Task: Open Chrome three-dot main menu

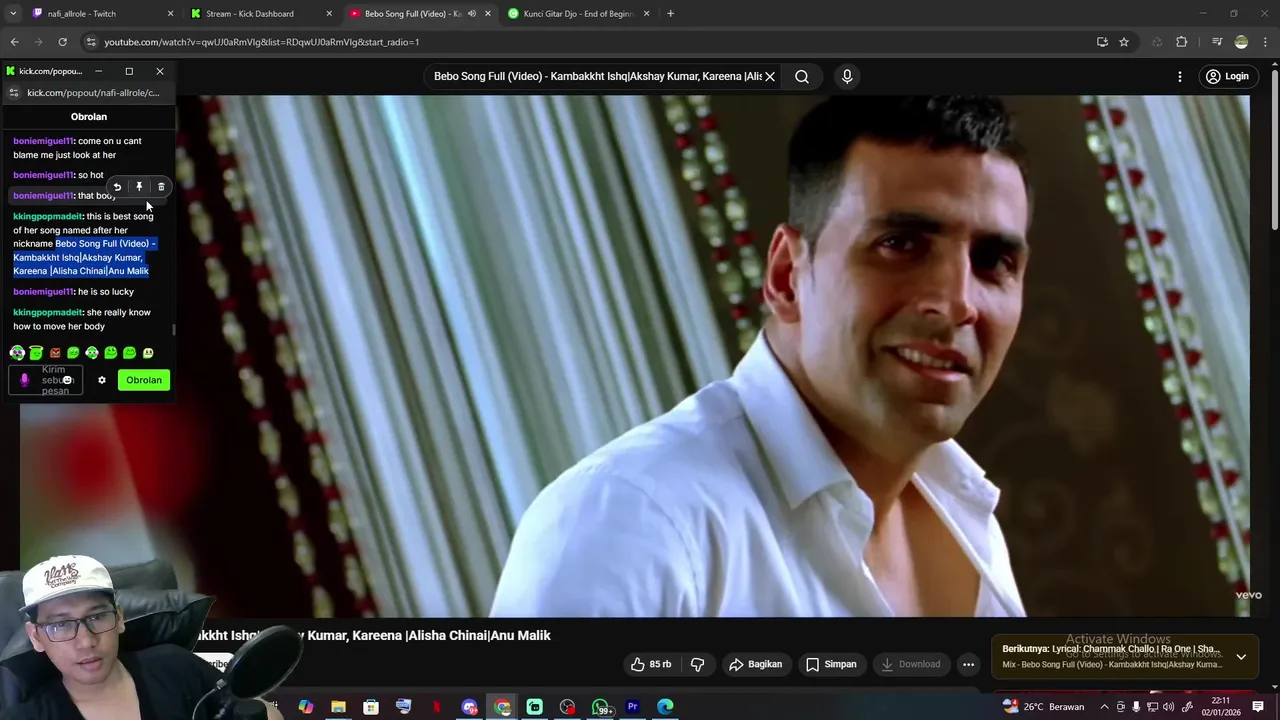Action: pos(1266,42)
